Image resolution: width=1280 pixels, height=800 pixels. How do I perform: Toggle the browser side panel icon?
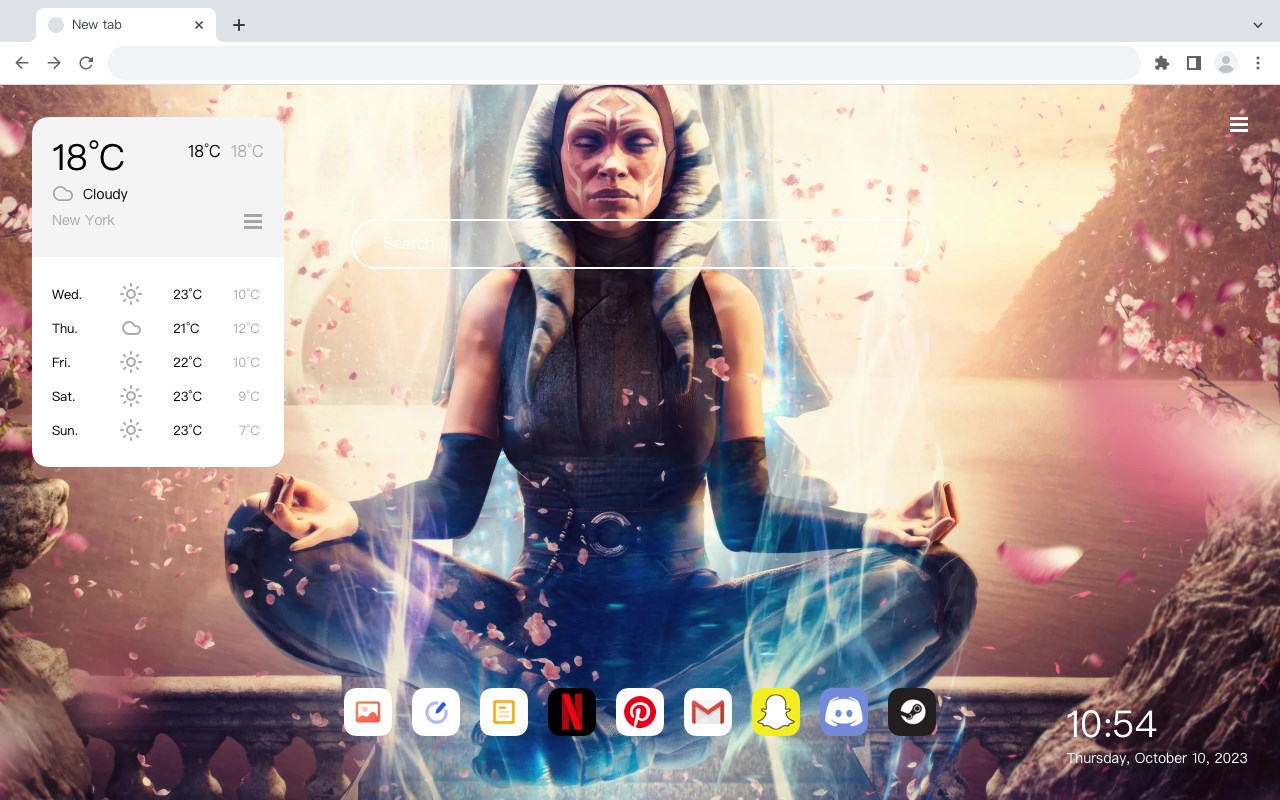[1193, 63]
